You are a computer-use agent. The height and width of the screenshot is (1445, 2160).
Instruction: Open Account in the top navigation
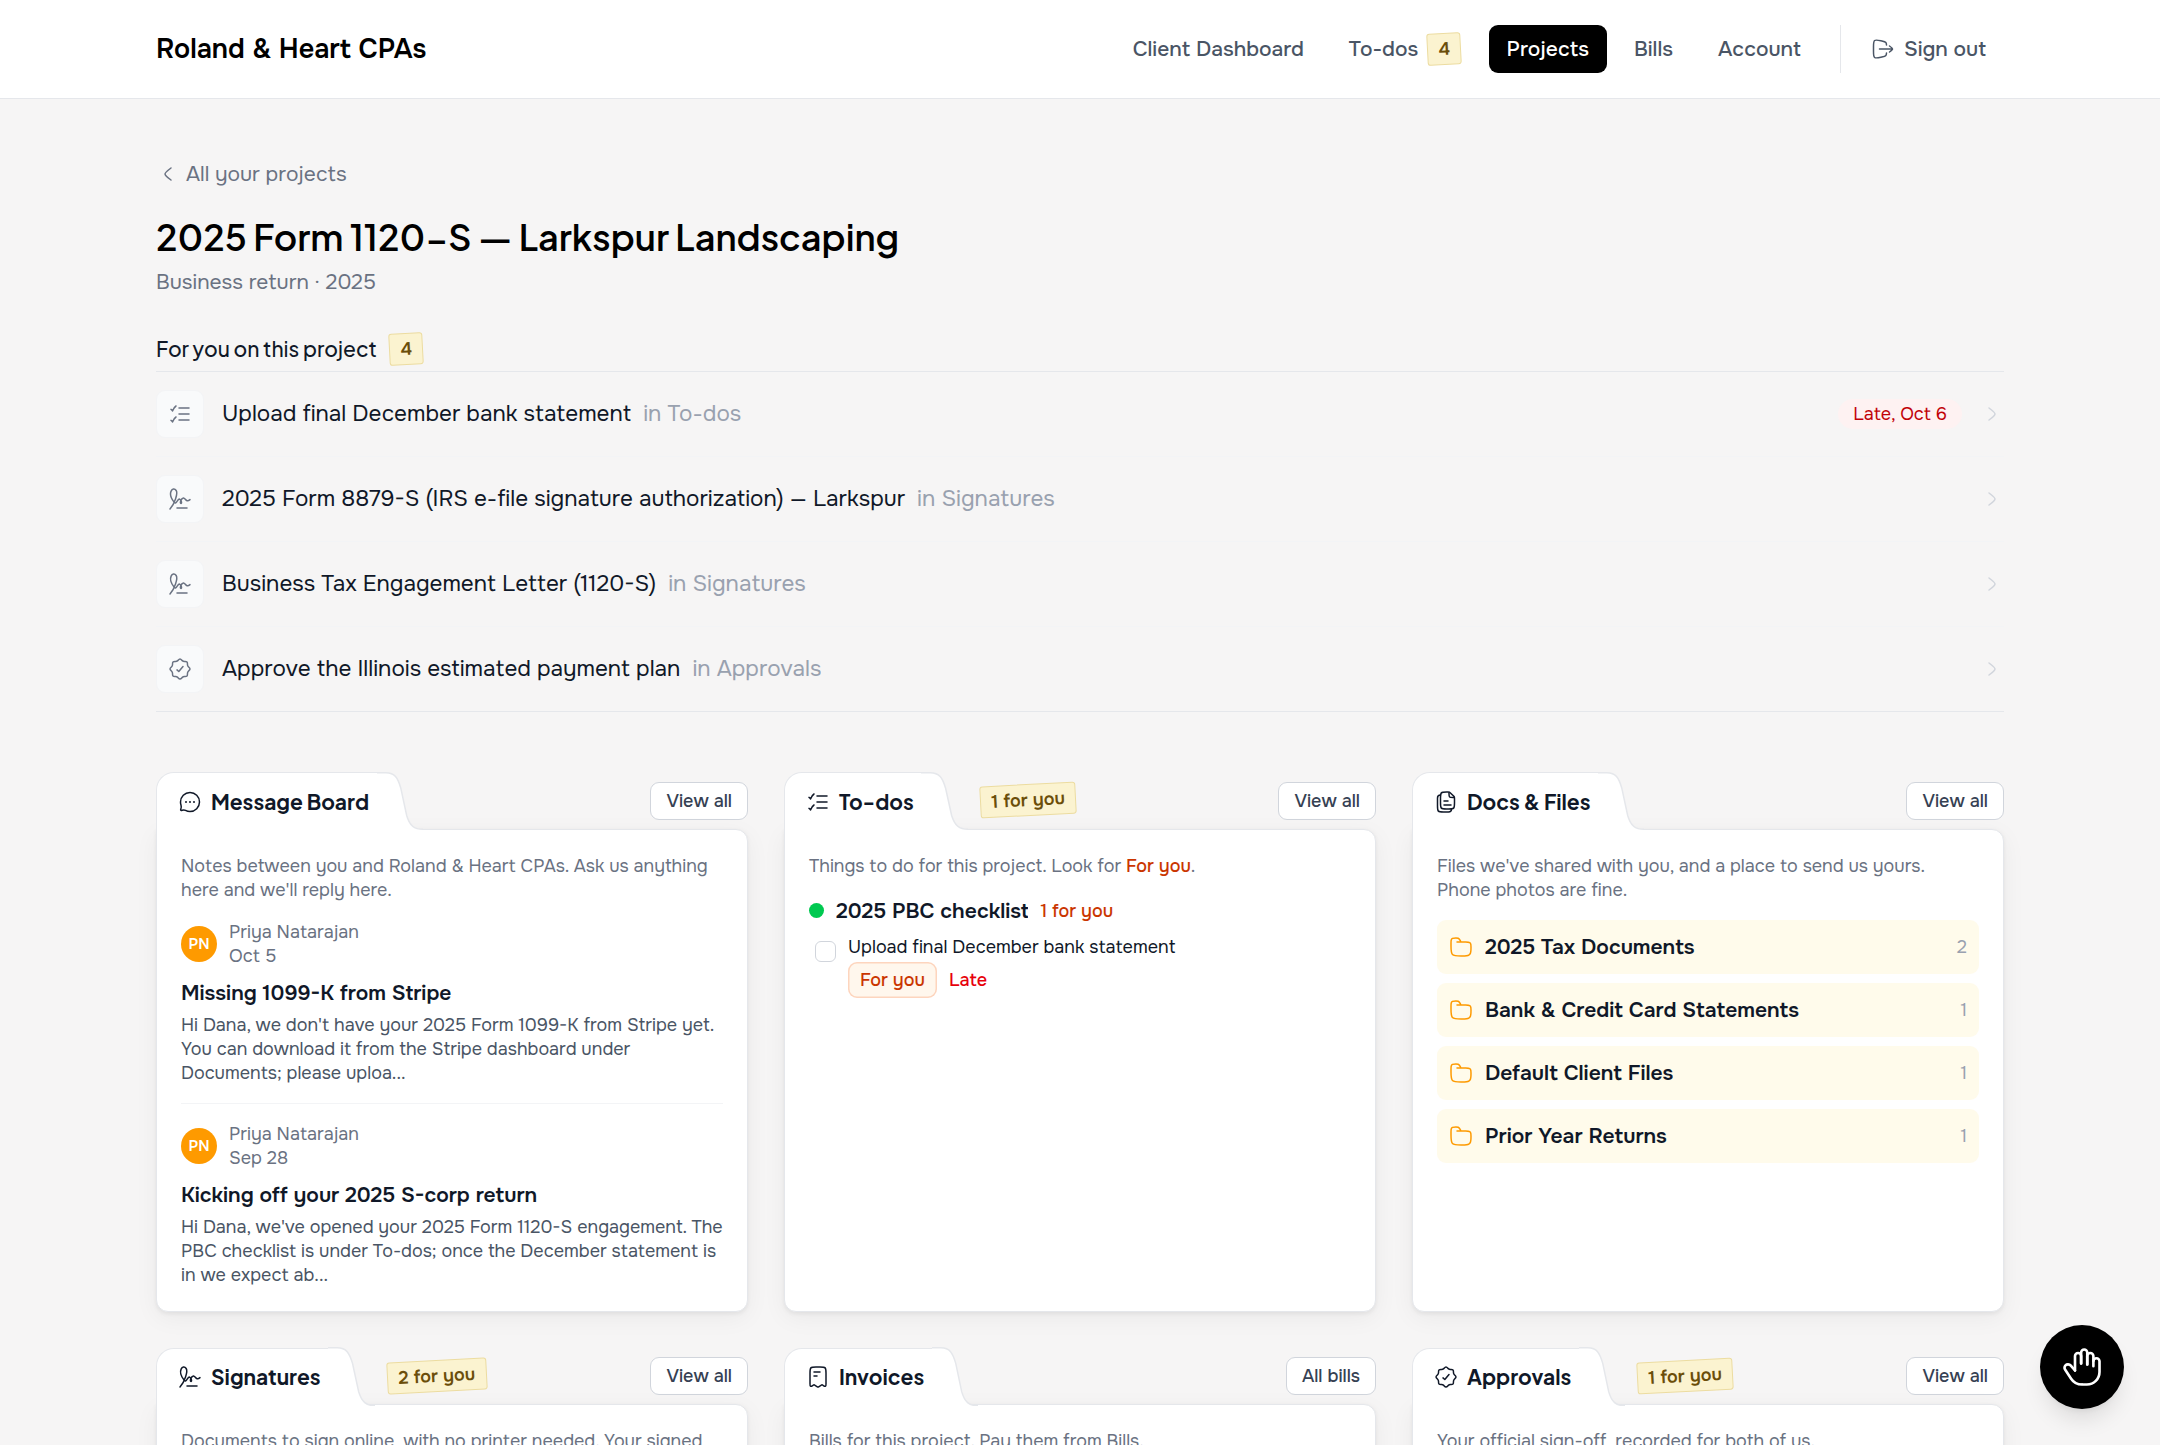click(x=1759, y=49)
